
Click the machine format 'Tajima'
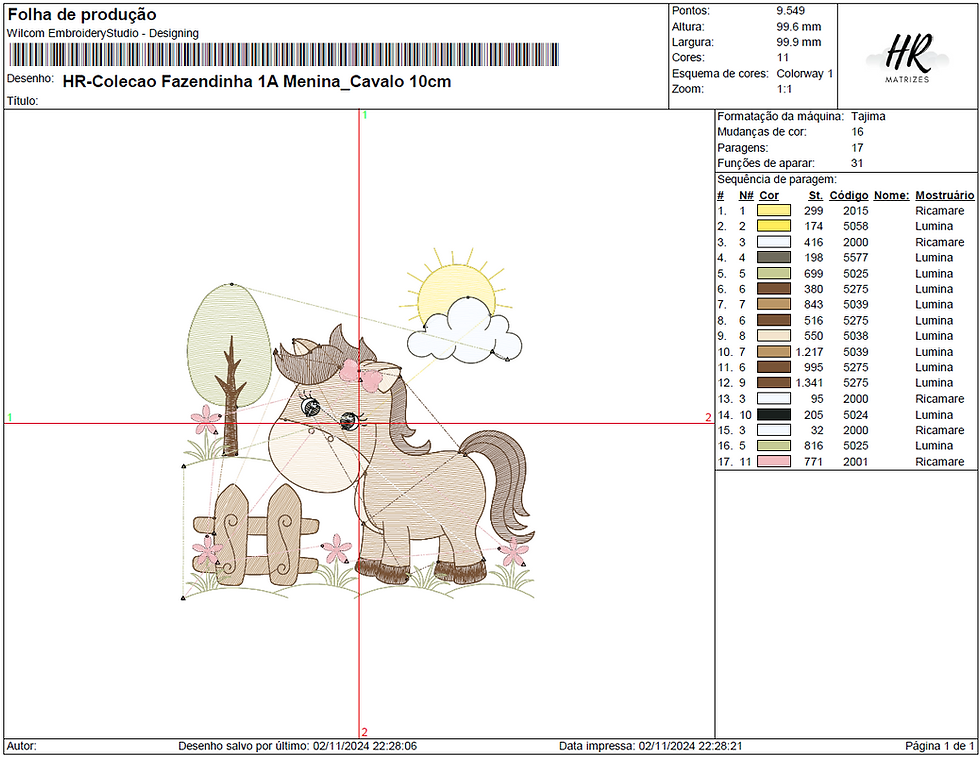tap(868, 116)
